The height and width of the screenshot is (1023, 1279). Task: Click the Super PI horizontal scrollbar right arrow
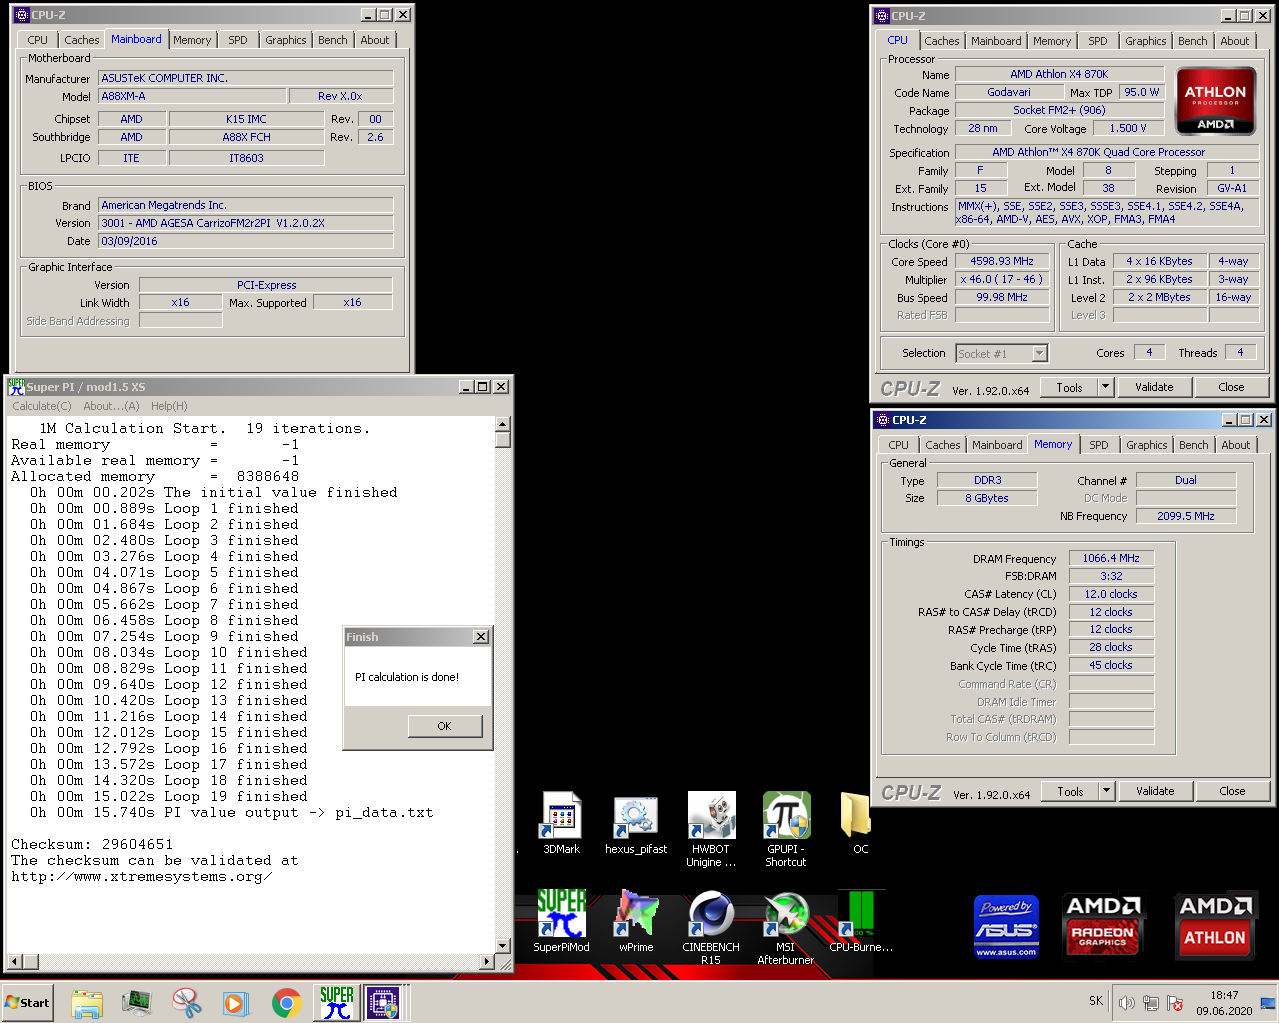point(487,962)
